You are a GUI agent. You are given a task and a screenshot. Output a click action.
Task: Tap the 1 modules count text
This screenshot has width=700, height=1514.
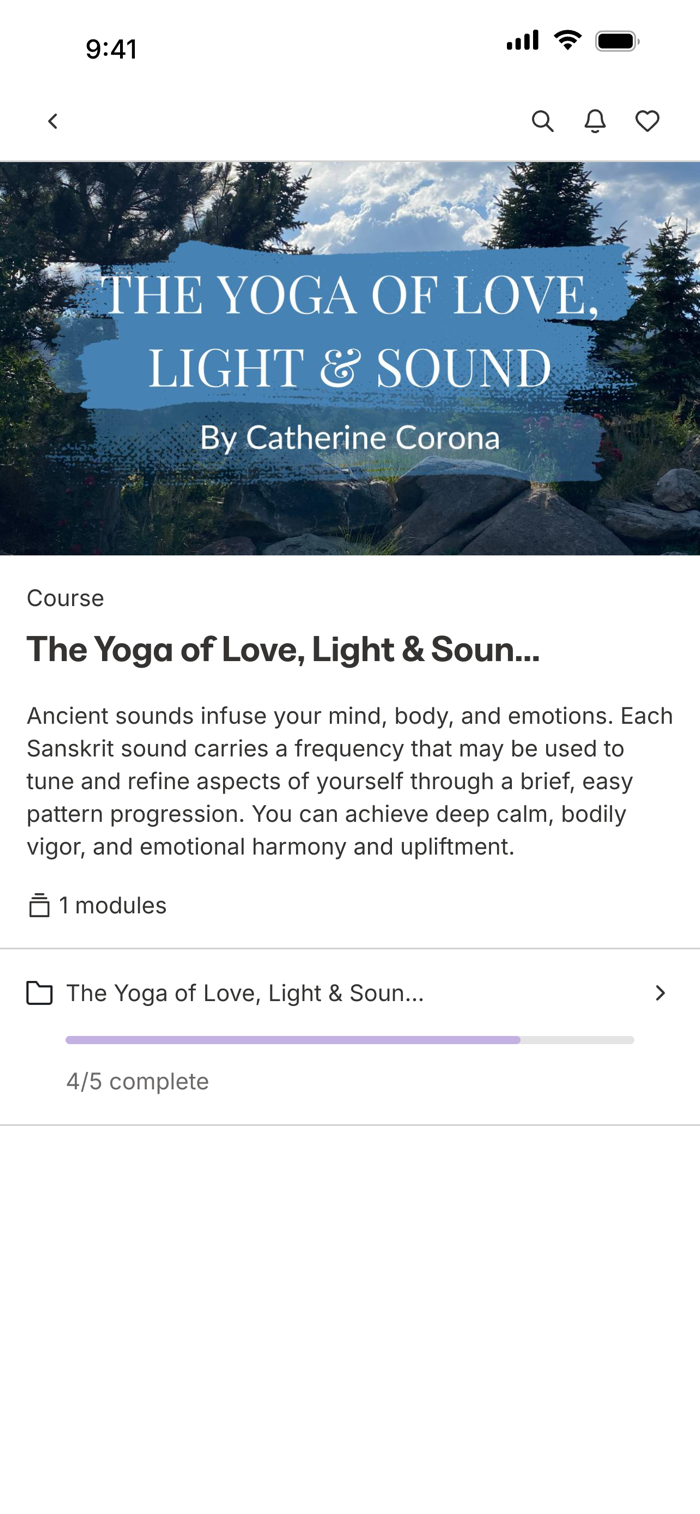(113, 906)
